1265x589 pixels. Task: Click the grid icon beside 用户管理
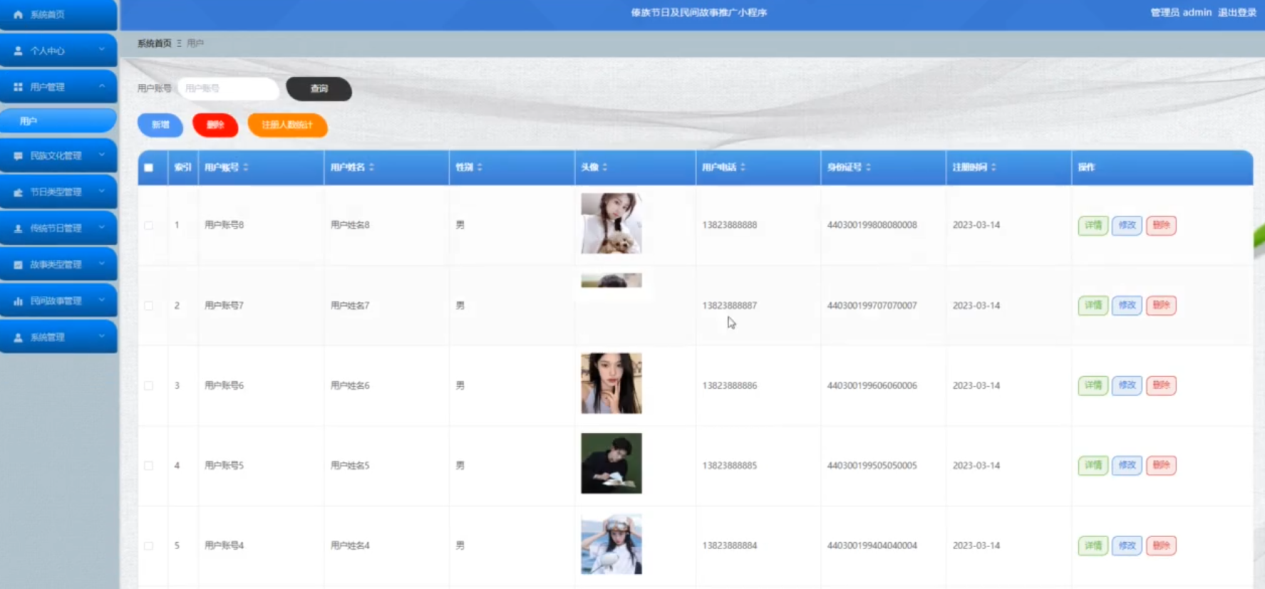pos(18,87)
